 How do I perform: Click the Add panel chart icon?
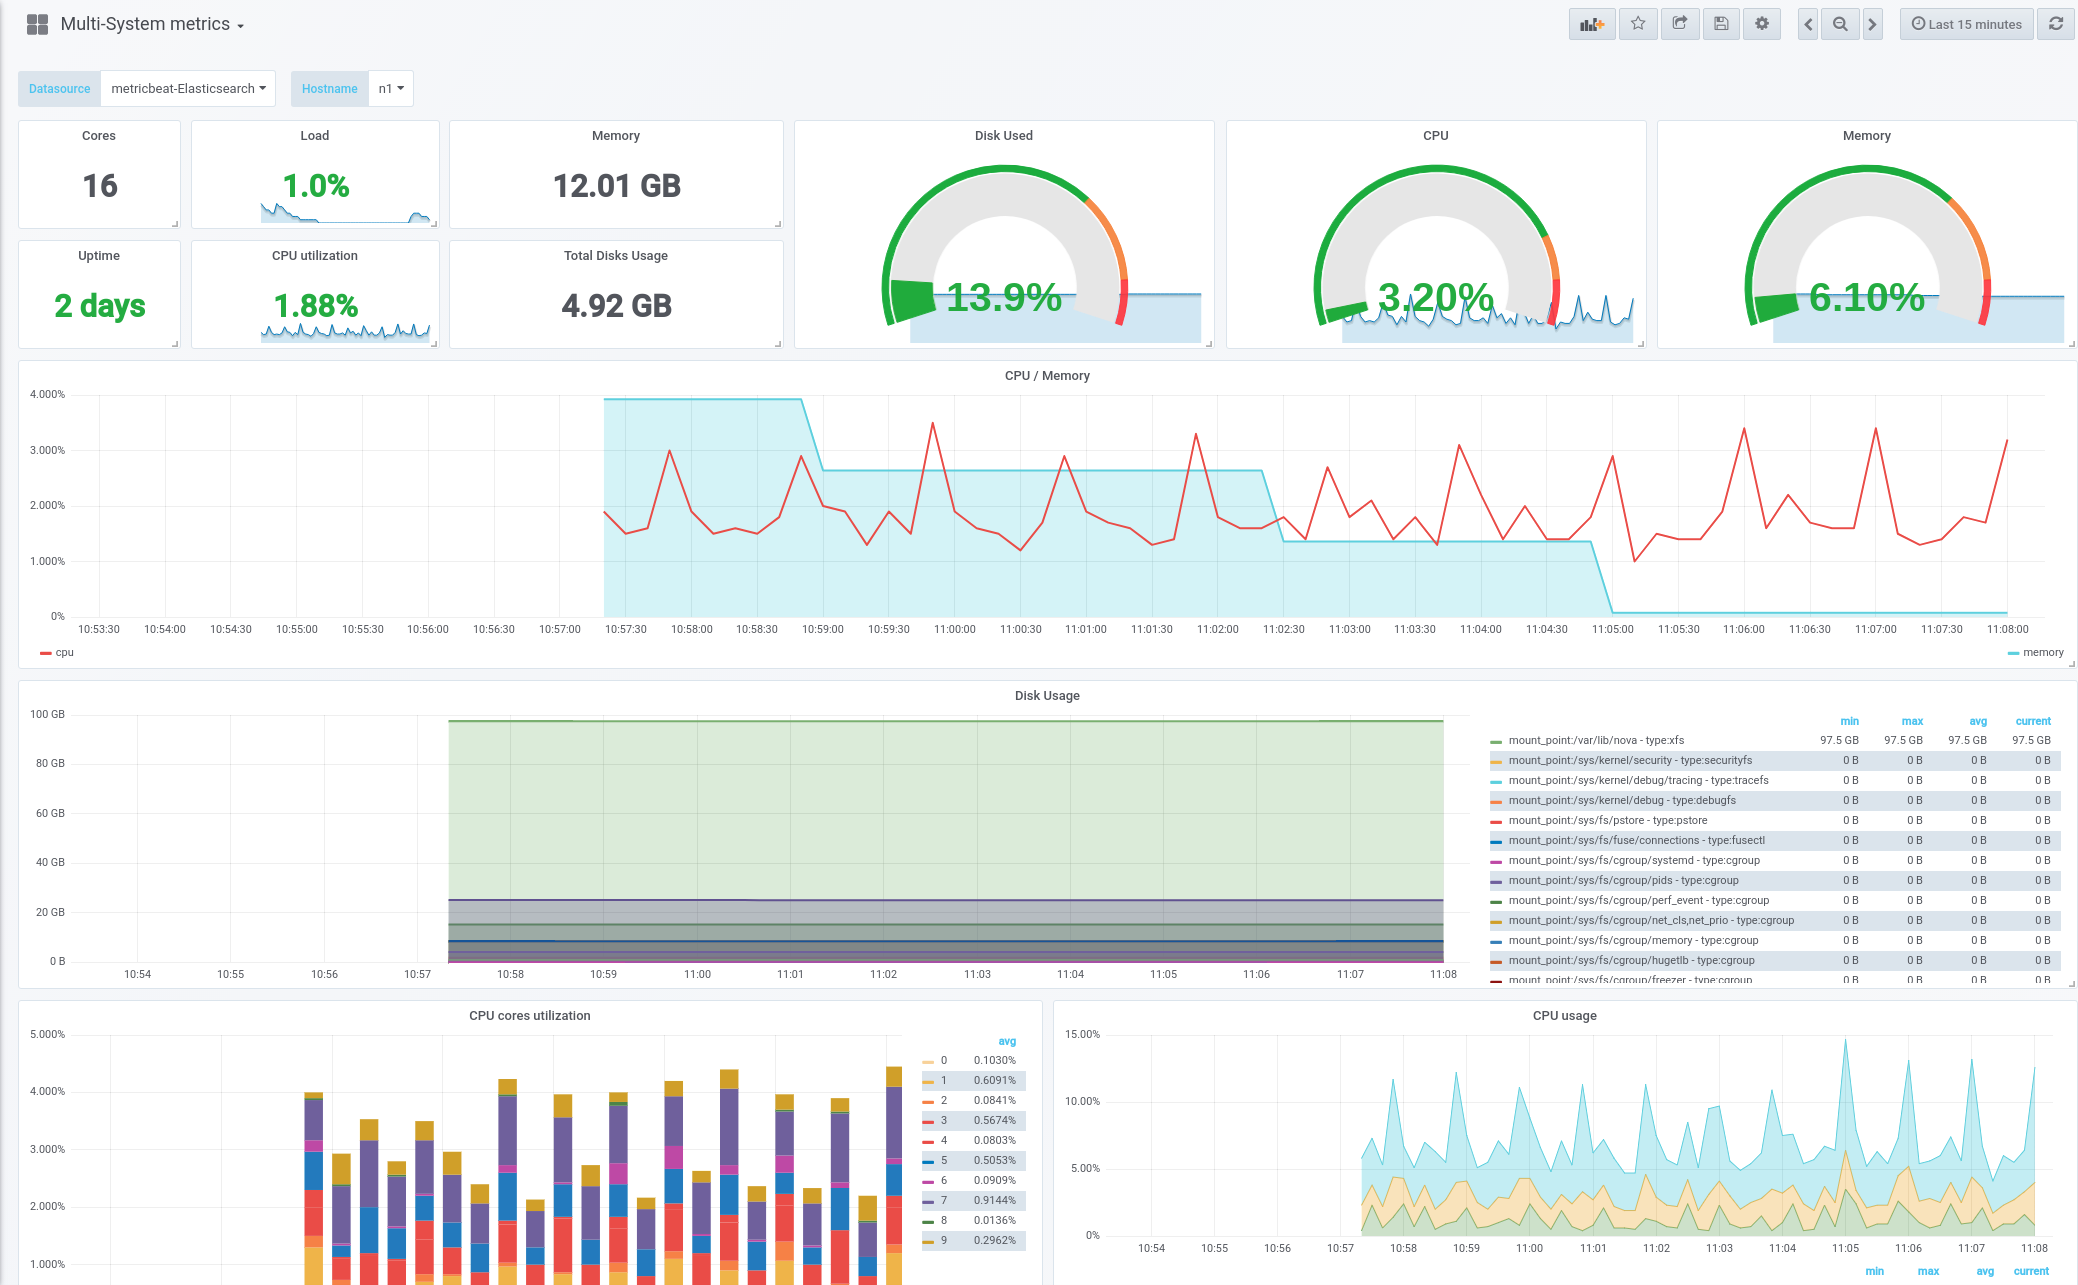pos(1592,24)
